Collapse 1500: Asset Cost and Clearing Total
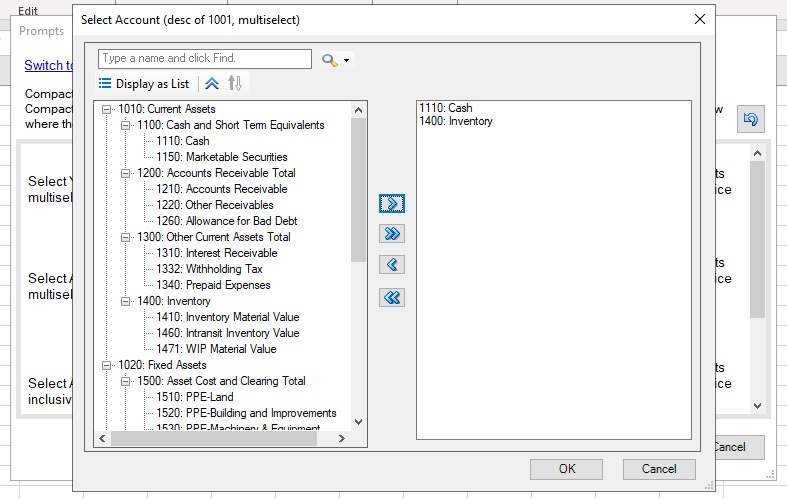This screenshot has height=499, width=787. [125, 381]
